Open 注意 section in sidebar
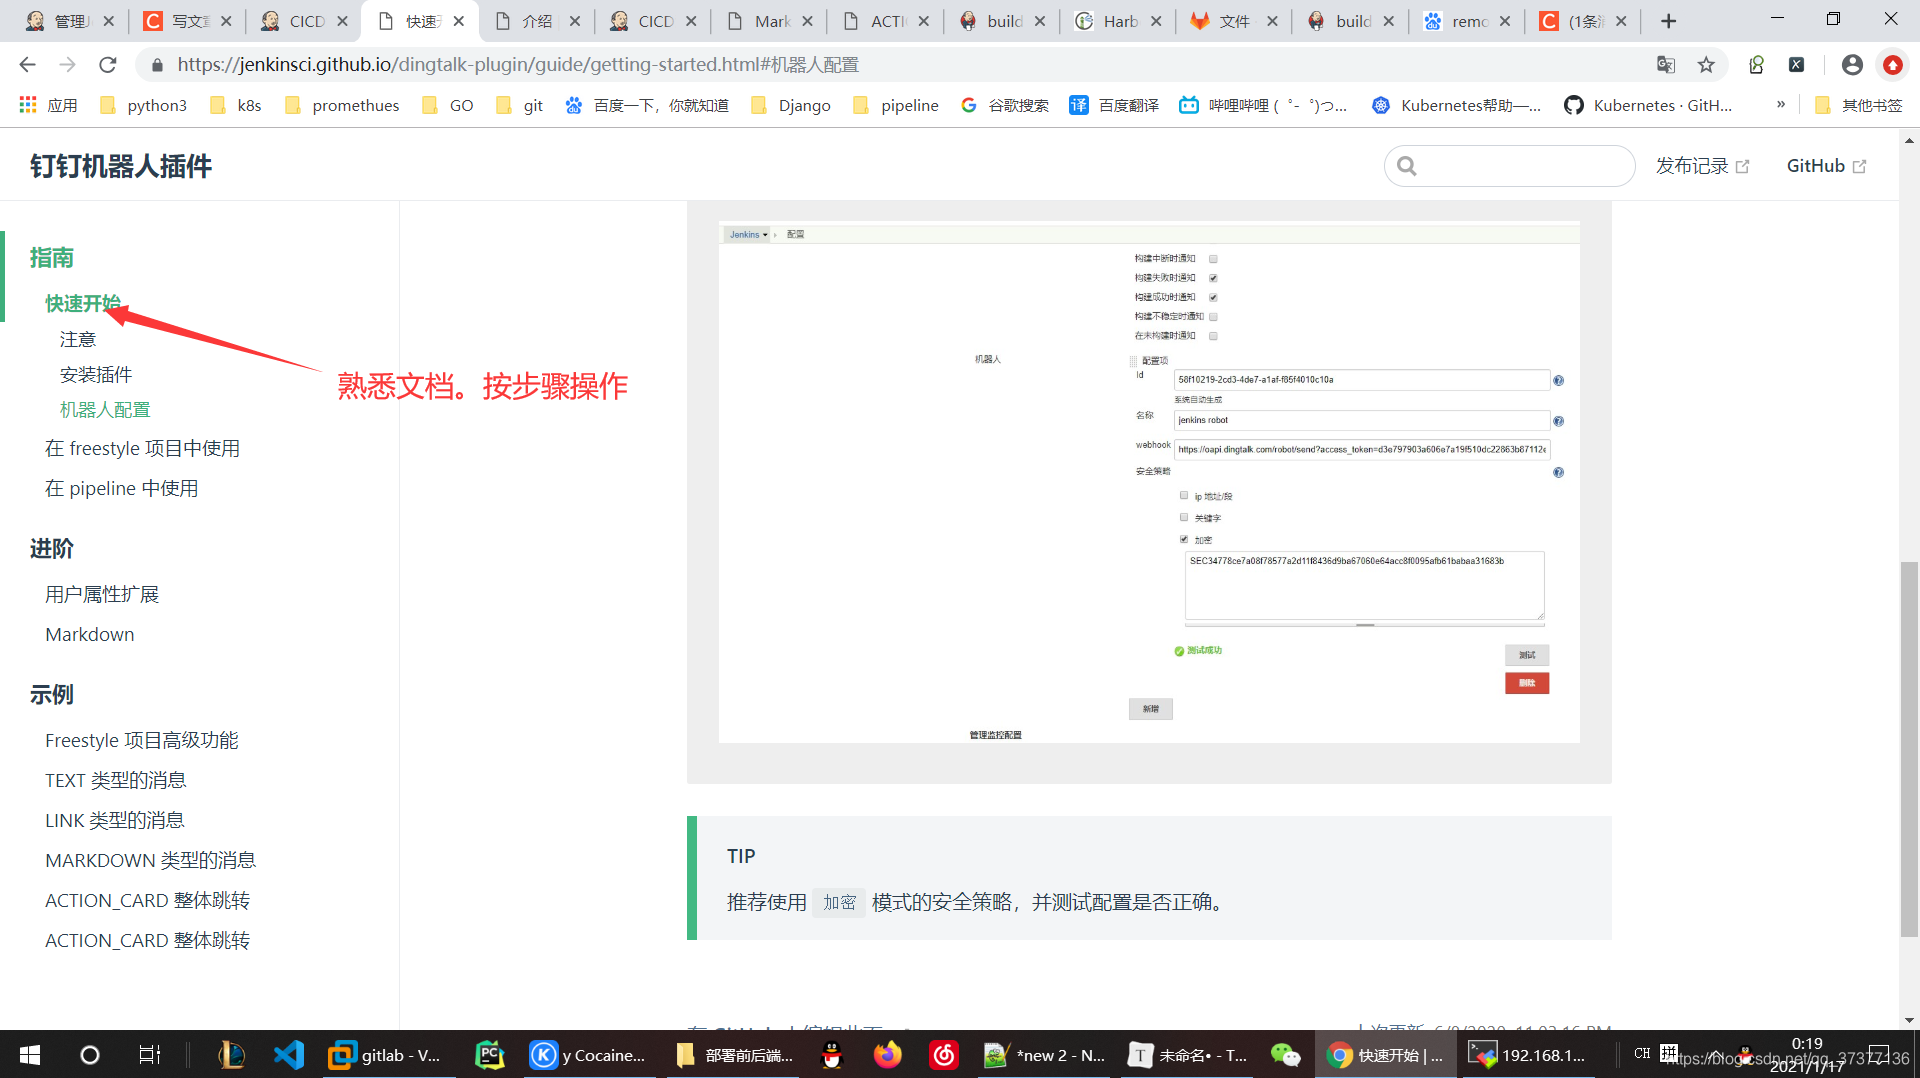The height and width of the screenshot is (1078, 1920). click(78, 340)
